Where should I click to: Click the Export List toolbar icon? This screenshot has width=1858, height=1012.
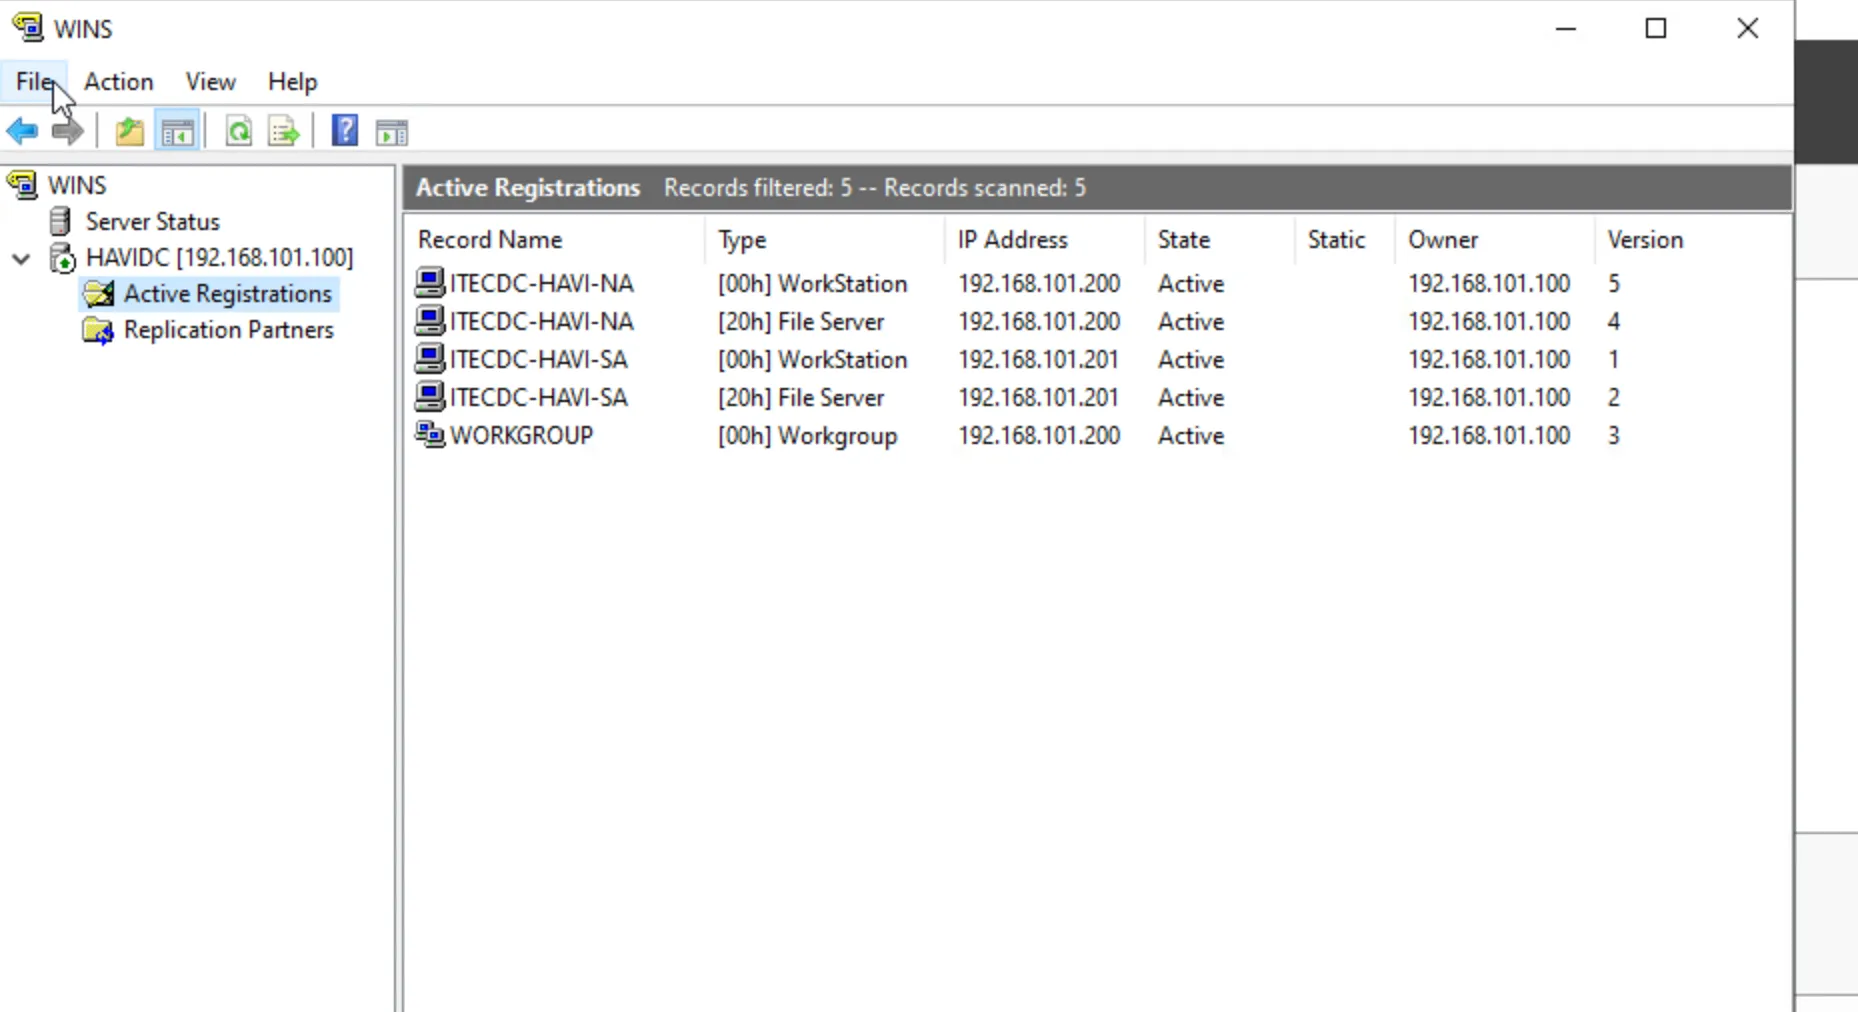tap(284, 131)
